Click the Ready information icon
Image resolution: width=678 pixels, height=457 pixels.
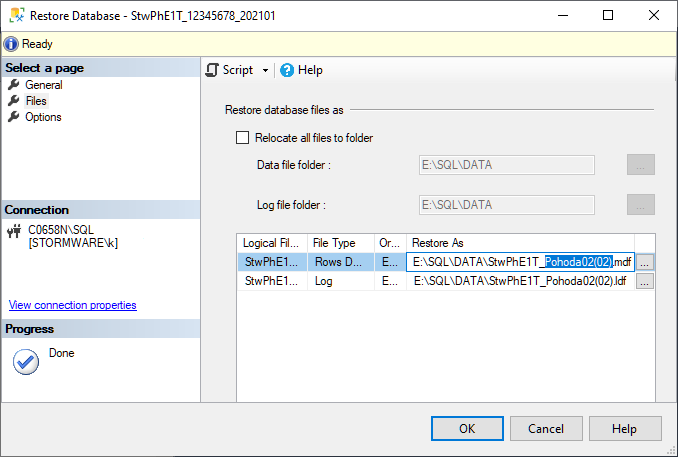[11, 44]
